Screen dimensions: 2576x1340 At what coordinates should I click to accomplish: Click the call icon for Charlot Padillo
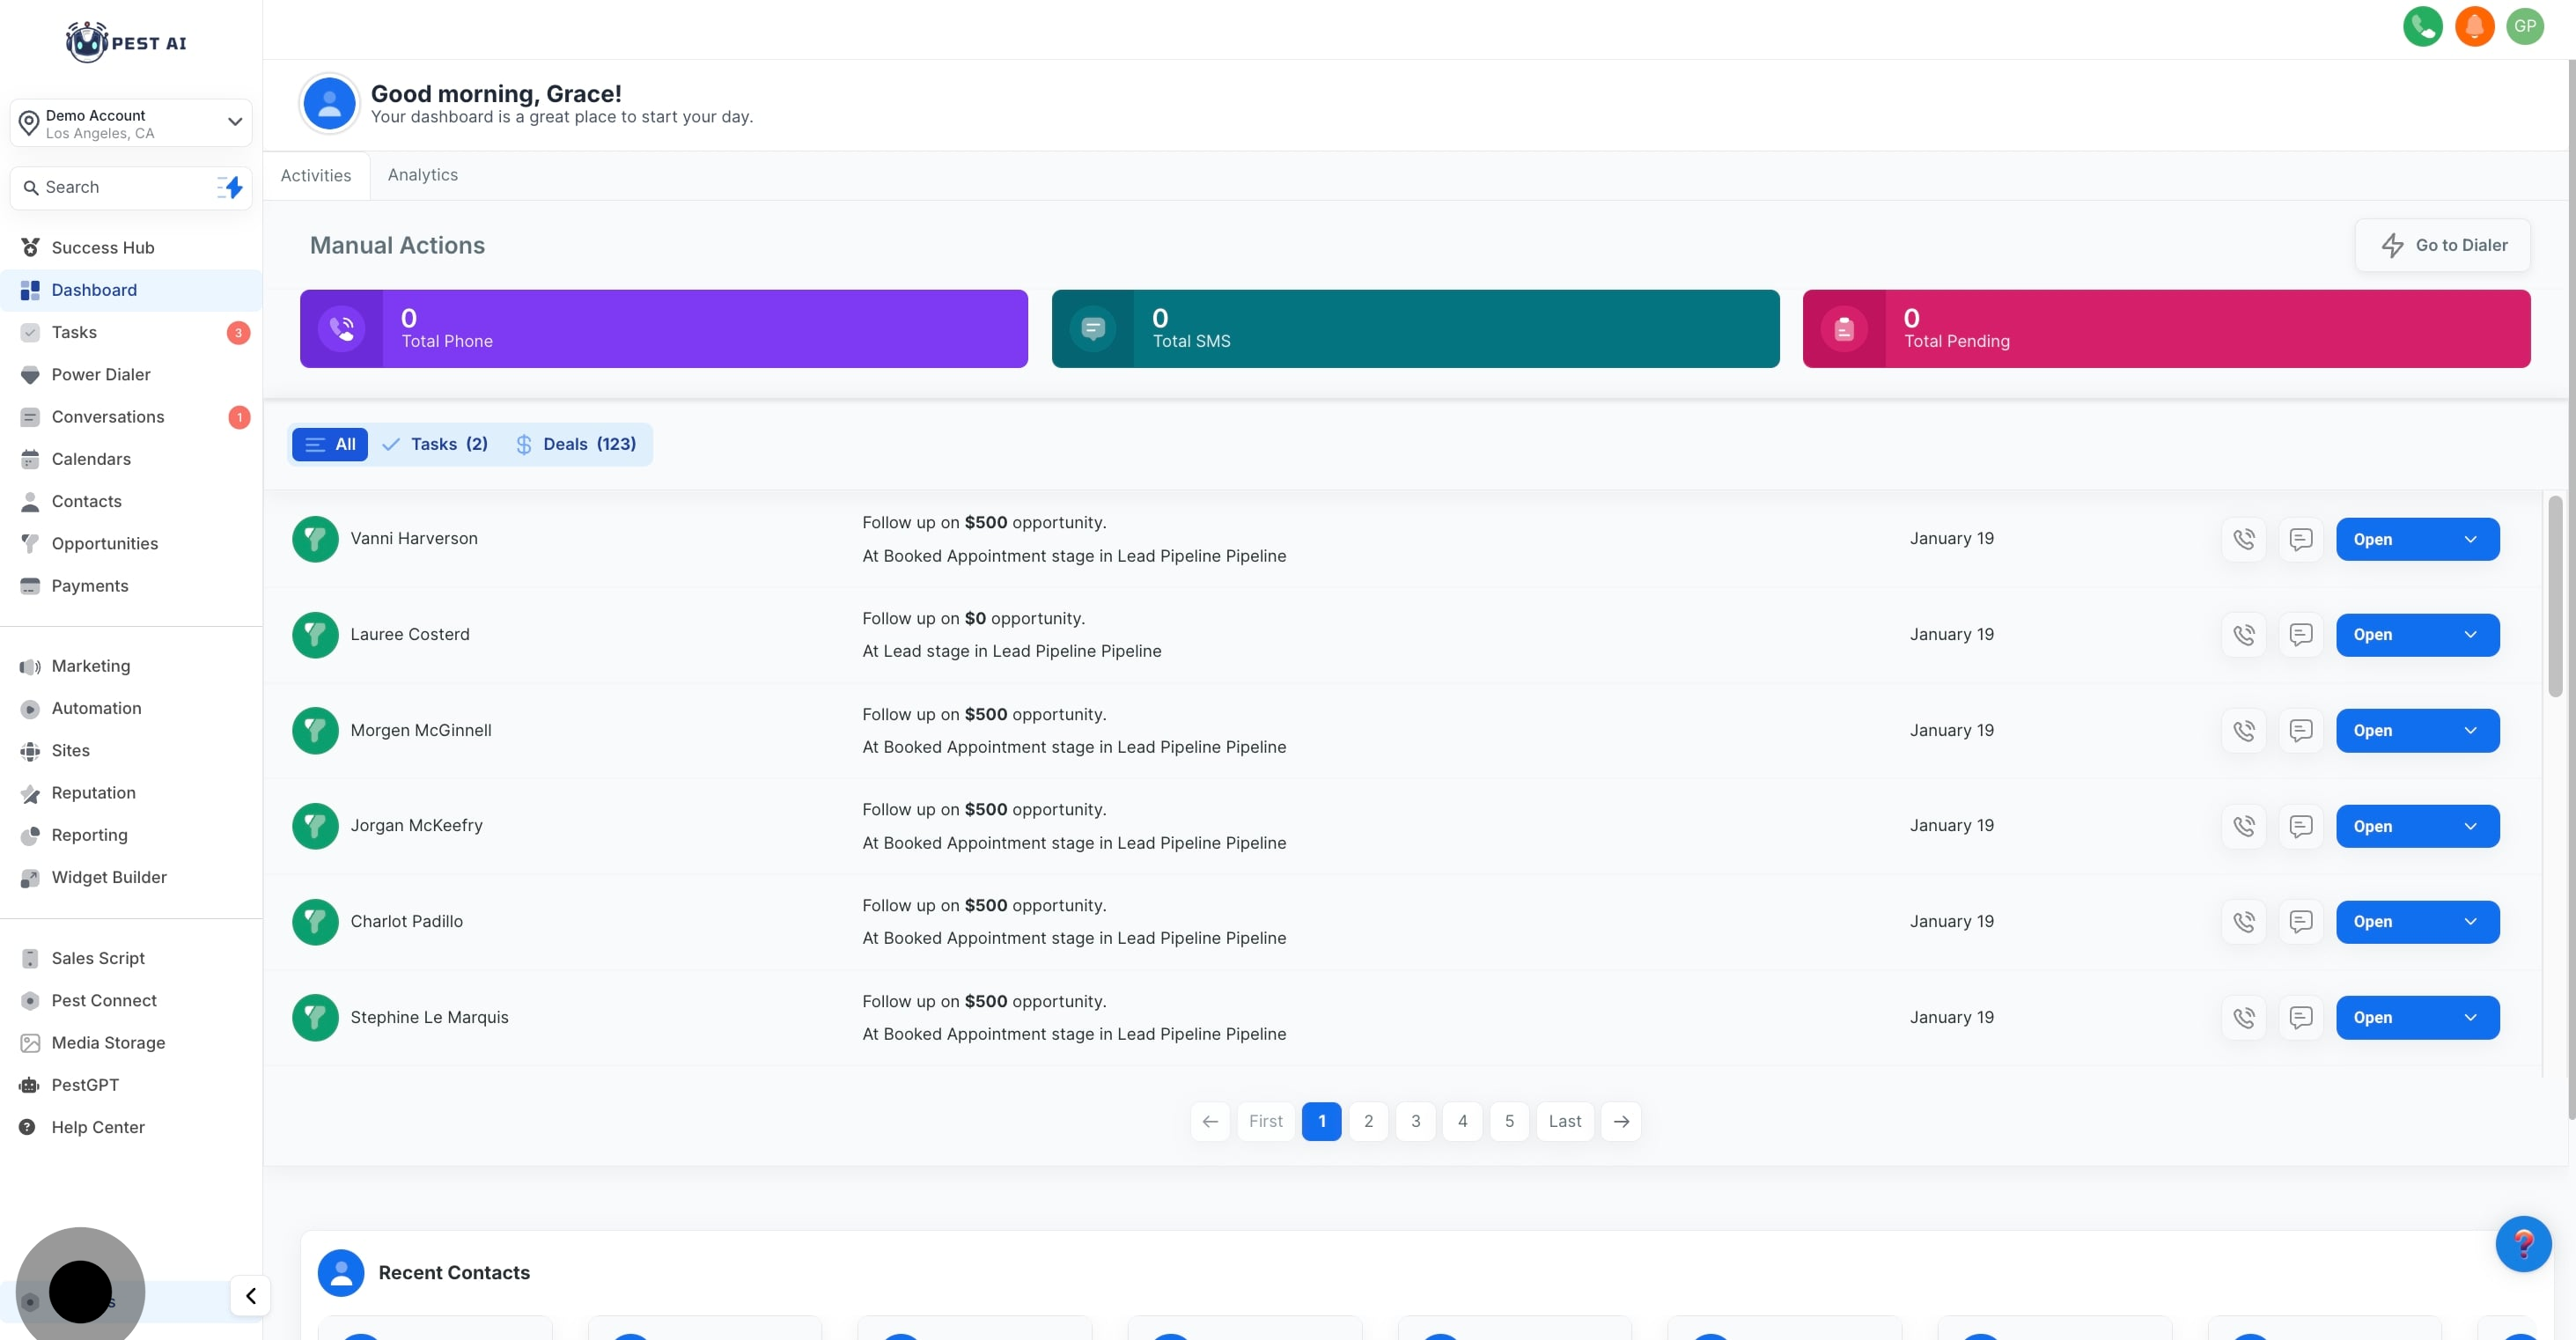tap(2243, 922)
